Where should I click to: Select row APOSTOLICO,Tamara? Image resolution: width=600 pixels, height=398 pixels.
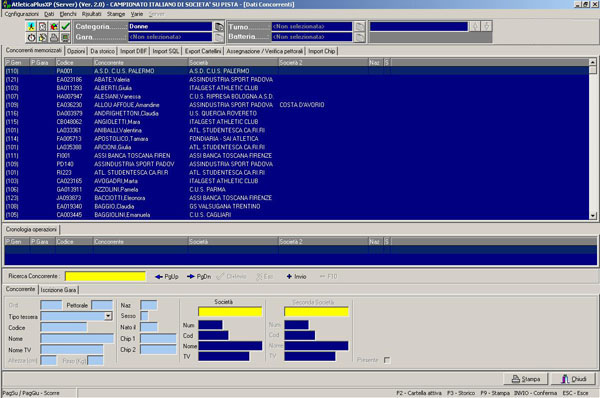coord(297,139)
